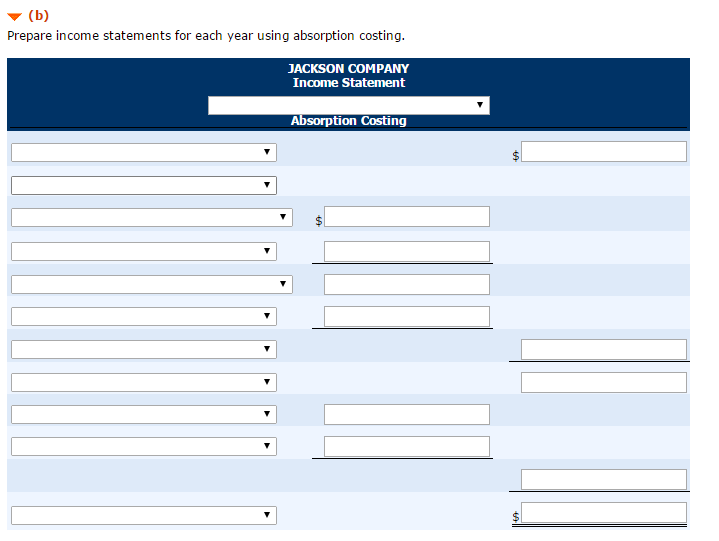Click the third middle-column amount field
The height and width of the screenshot is (541, 719).
pos(406,284)
